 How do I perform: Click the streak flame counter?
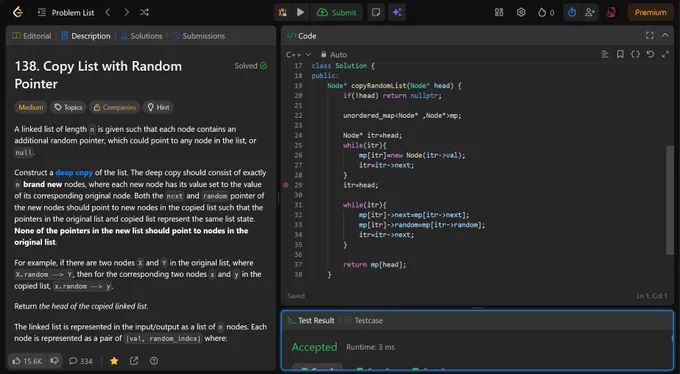click(546, 13)
